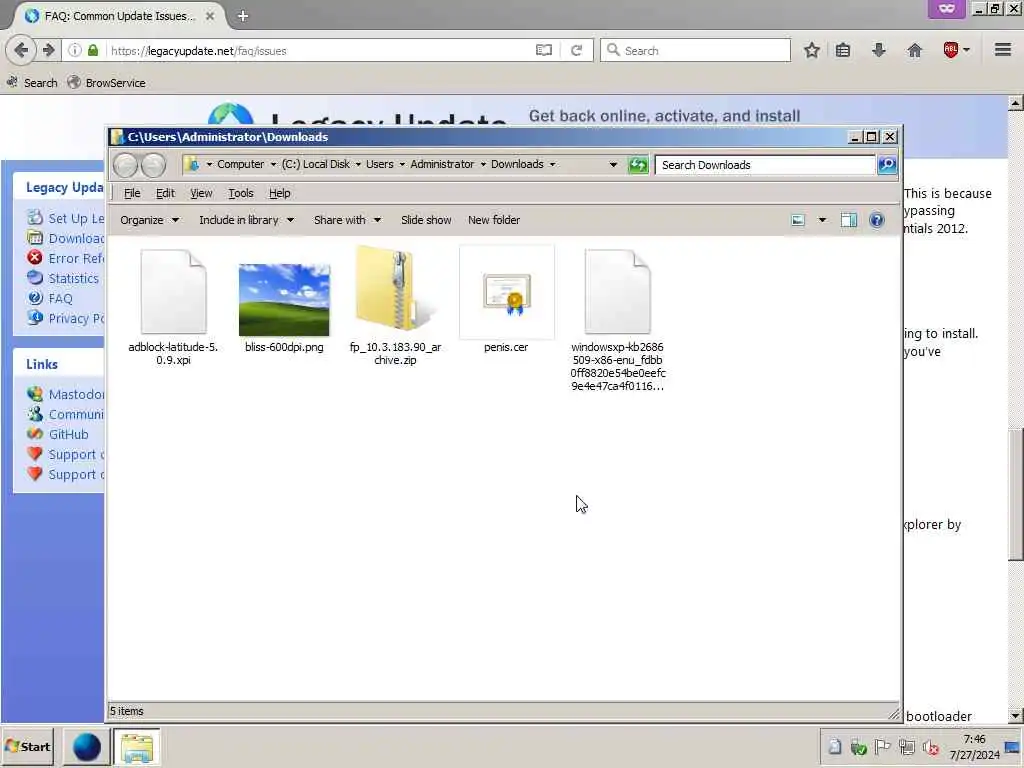Click inside the Search Downloads field
1024x768 pixels.
tap(765, 165)
